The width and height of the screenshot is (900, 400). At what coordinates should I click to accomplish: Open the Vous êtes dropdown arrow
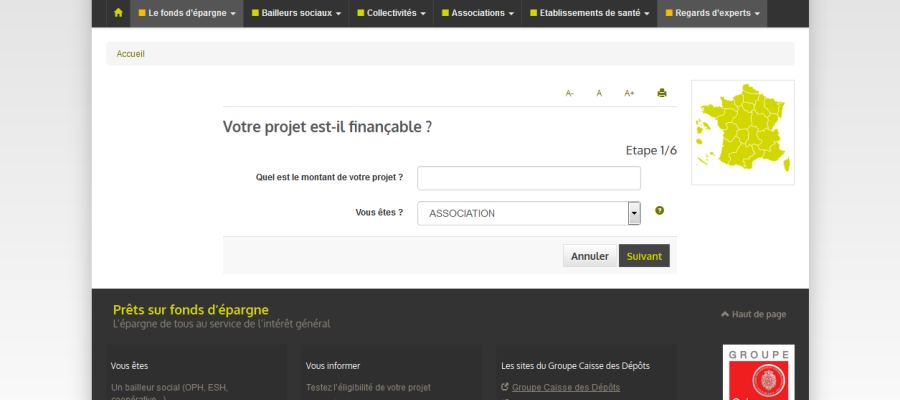point(634,213)
